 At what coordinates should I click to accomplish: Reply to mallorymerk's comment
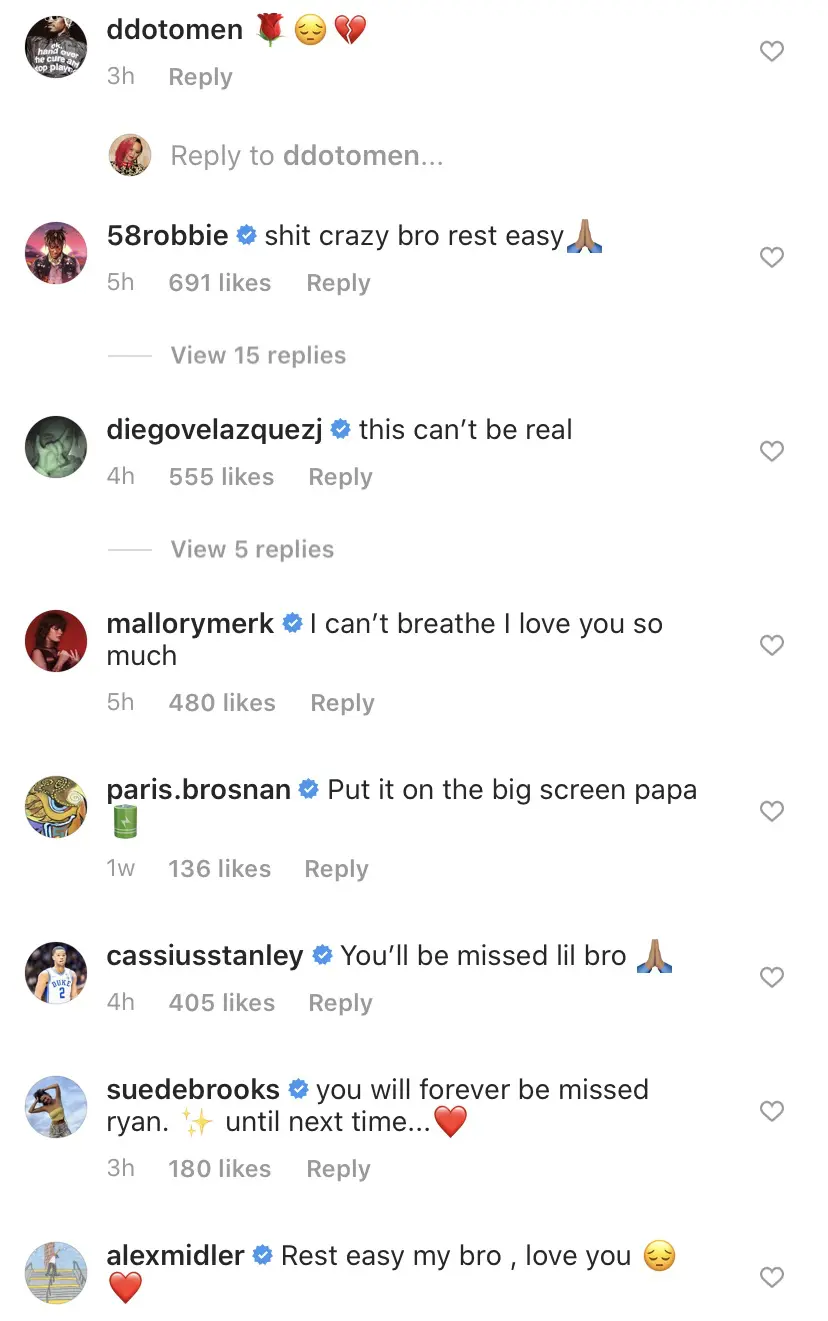342,703
